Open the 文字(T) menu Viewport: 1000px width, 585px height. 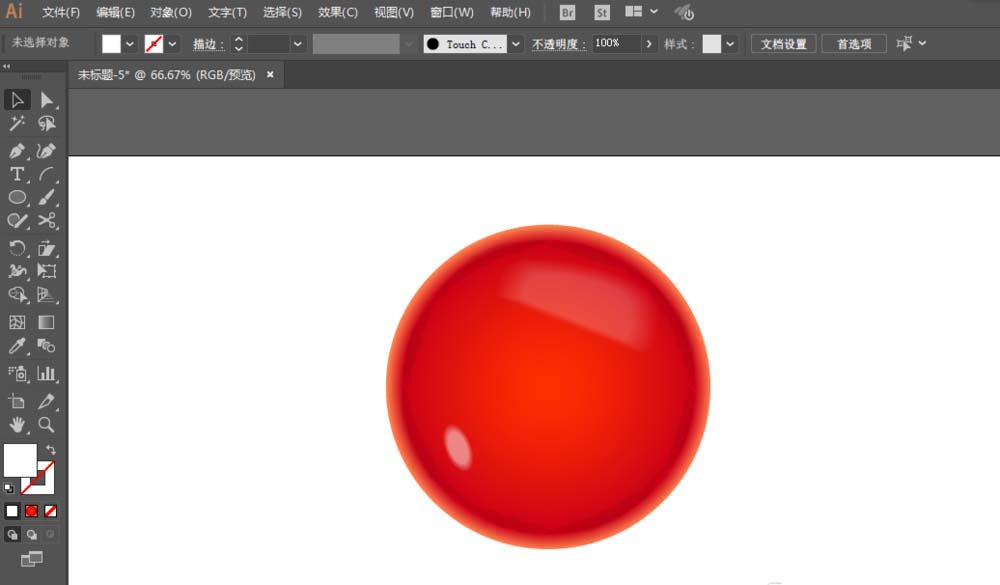pyautogui.click(x=227, y=12)
